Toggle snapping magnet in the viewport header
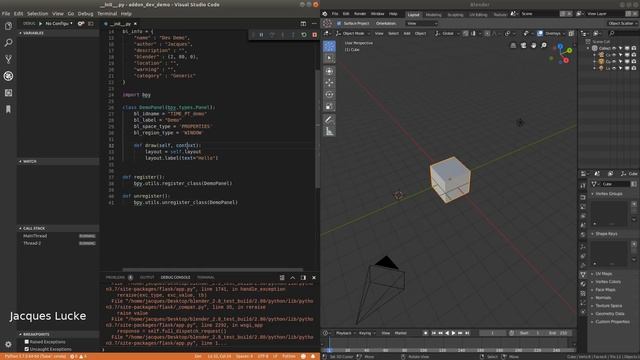This screenshot has height=360, width=640. point(465,33)
